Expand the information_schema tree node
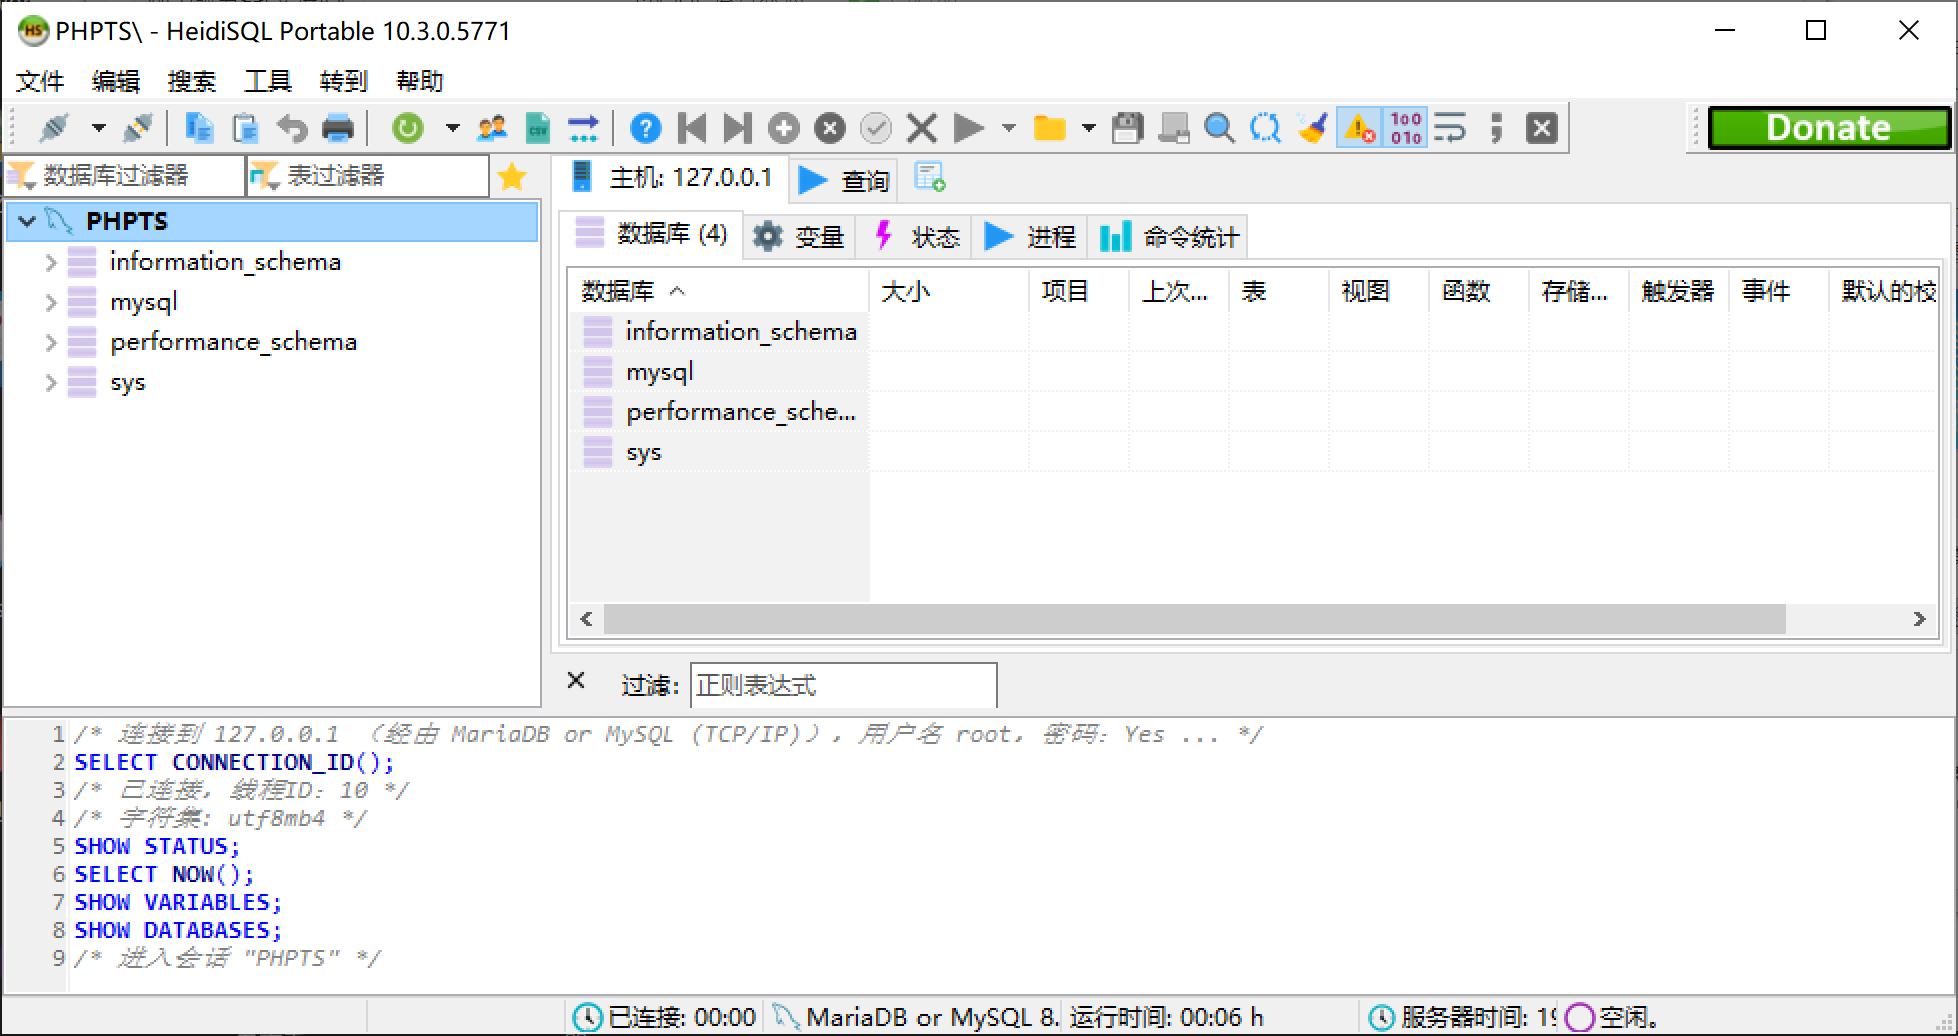The width and height of the screenshot is (1958, 1036). [51, 262]
